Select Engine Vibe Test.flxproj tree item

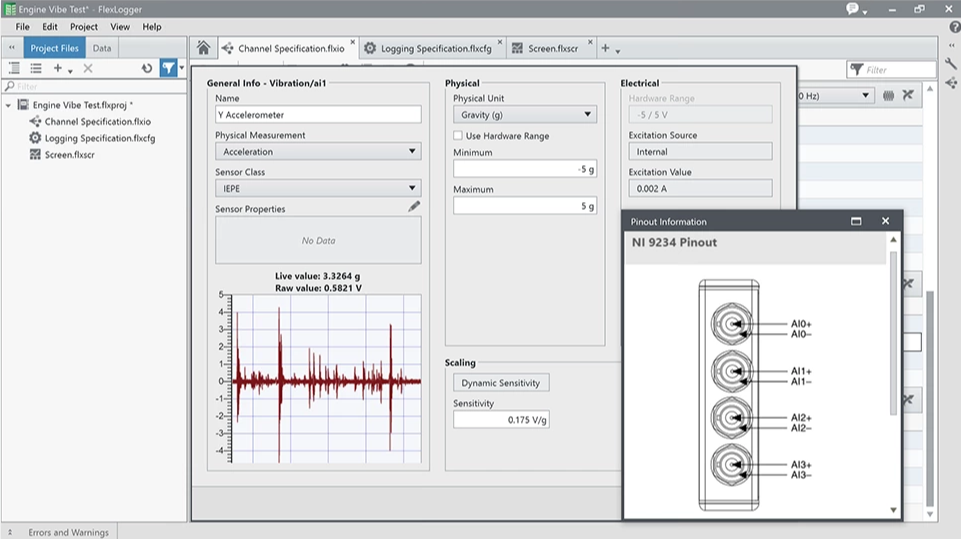[79, 105]
